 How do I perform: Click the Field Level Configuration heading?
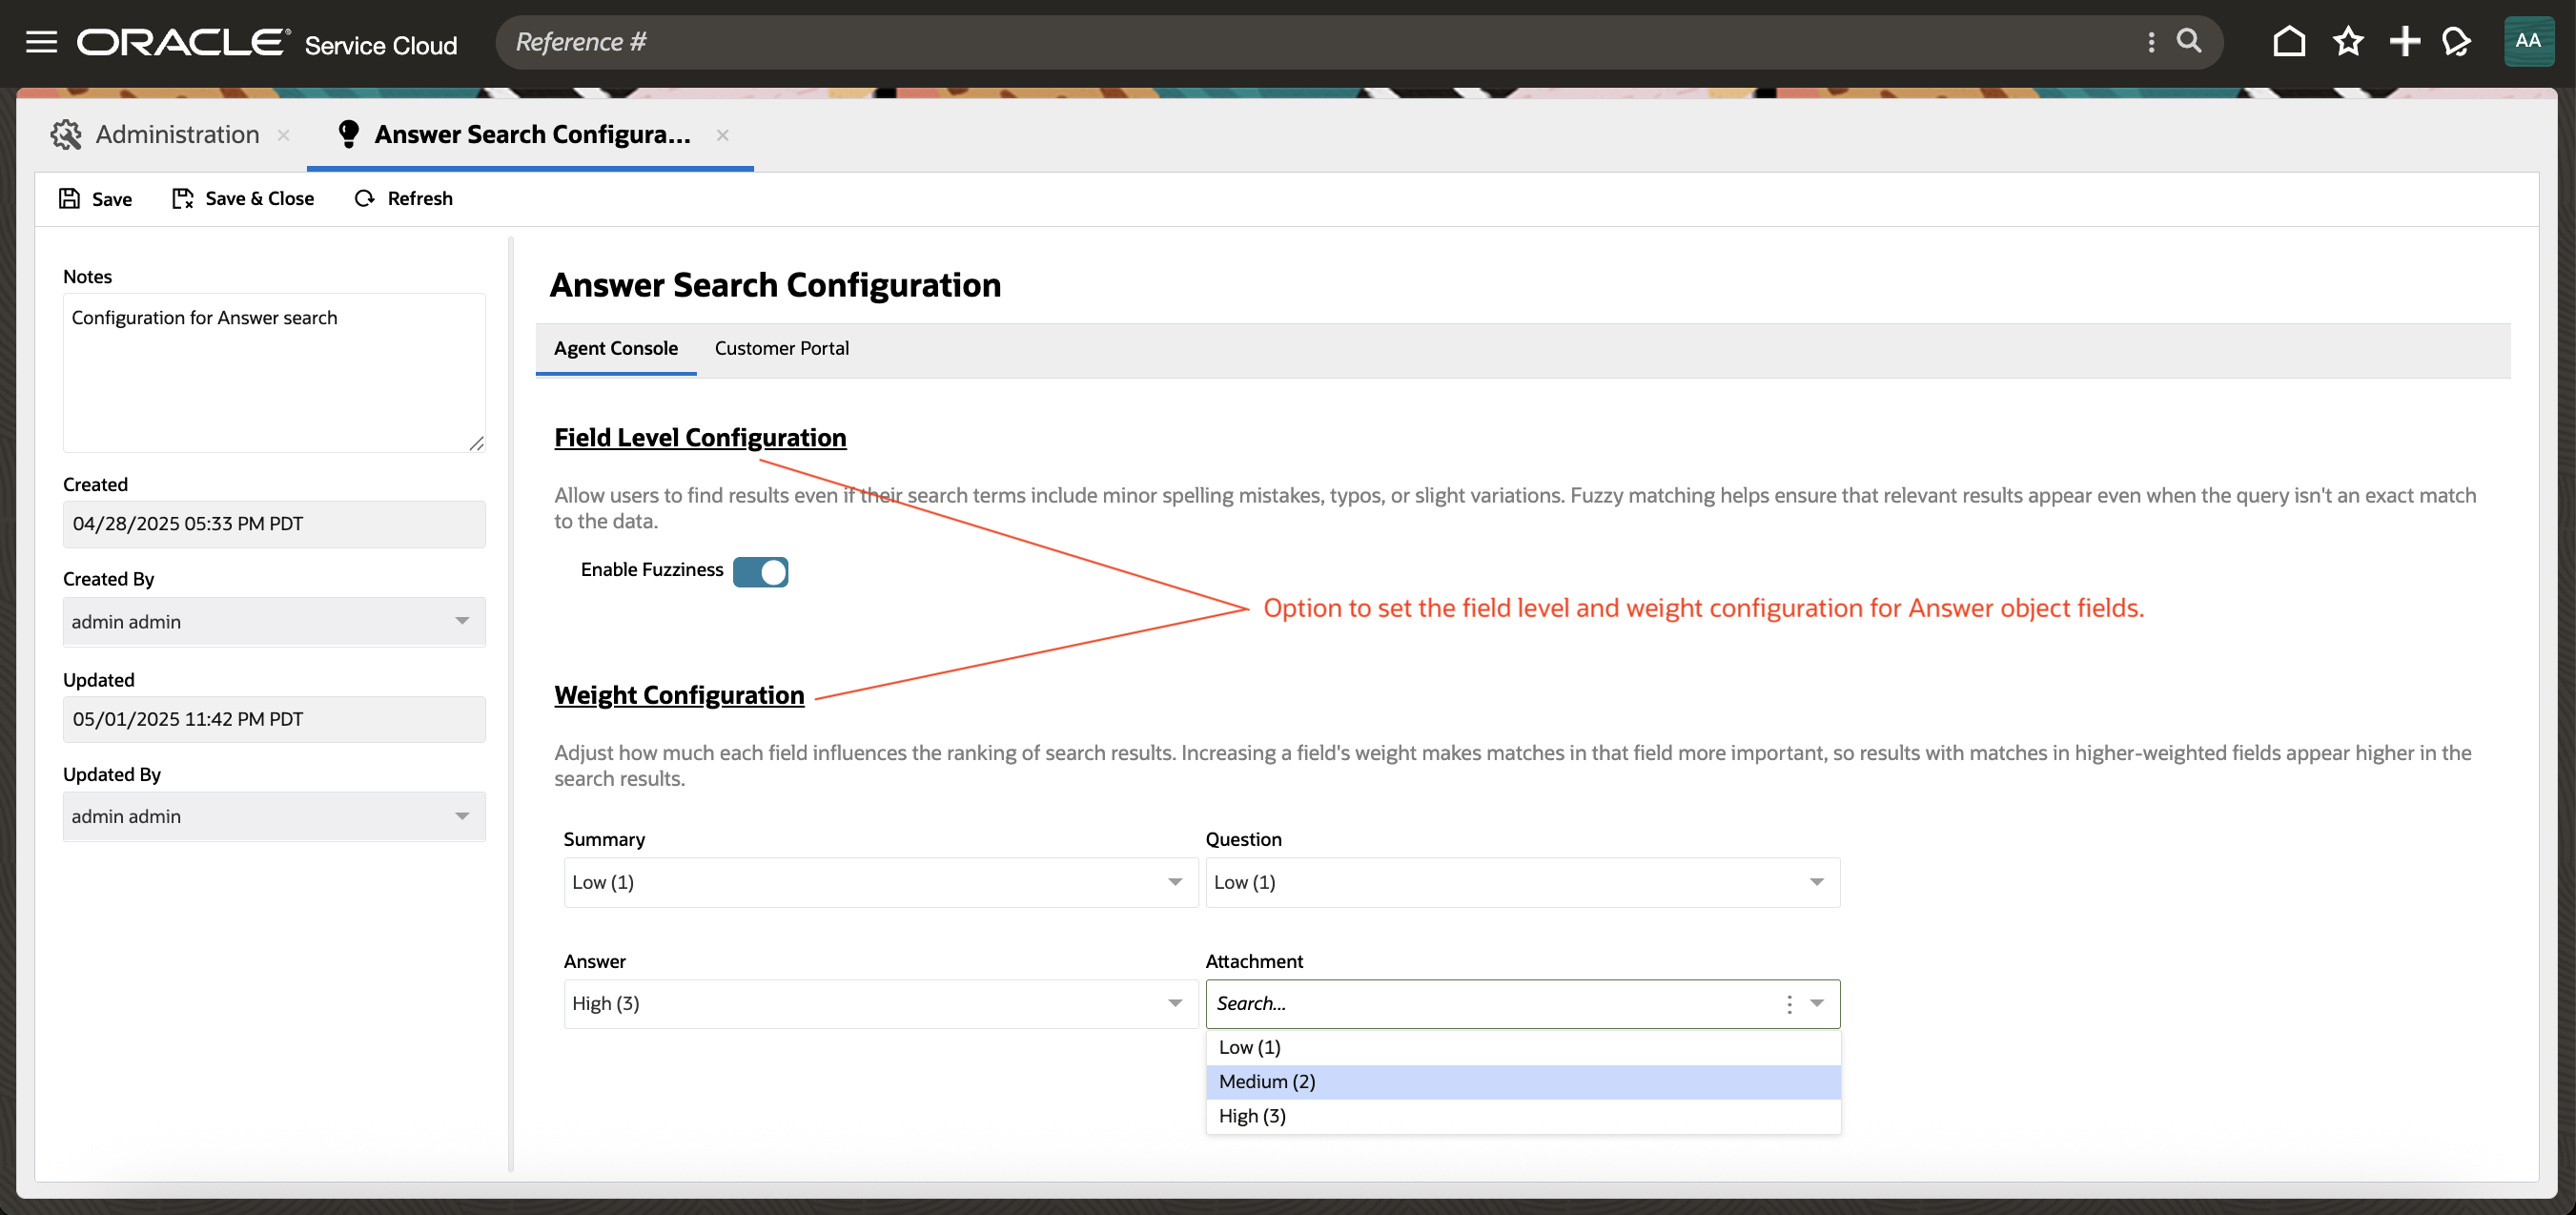(x=700, y=437)
